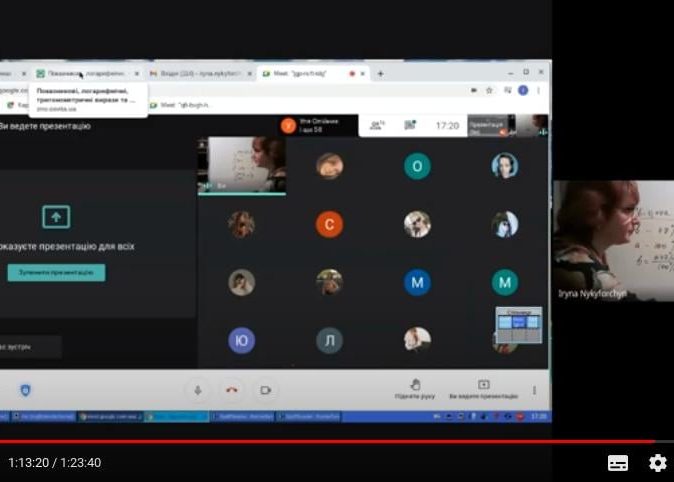674x482 pixels.
Task: Open Chrome three-dot menu
Action: tap(539, 90)
